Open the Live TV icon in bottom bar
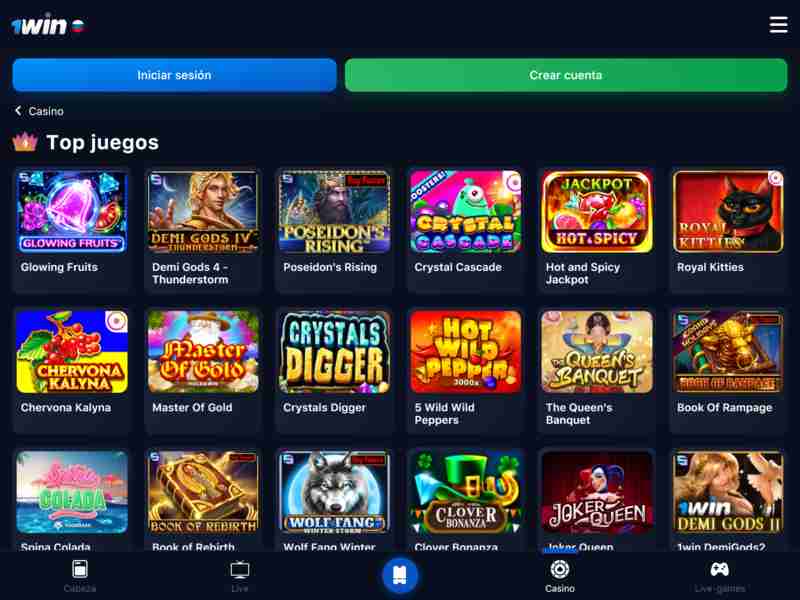Screen dimensions: 800x600 click(x=240, y=577)
